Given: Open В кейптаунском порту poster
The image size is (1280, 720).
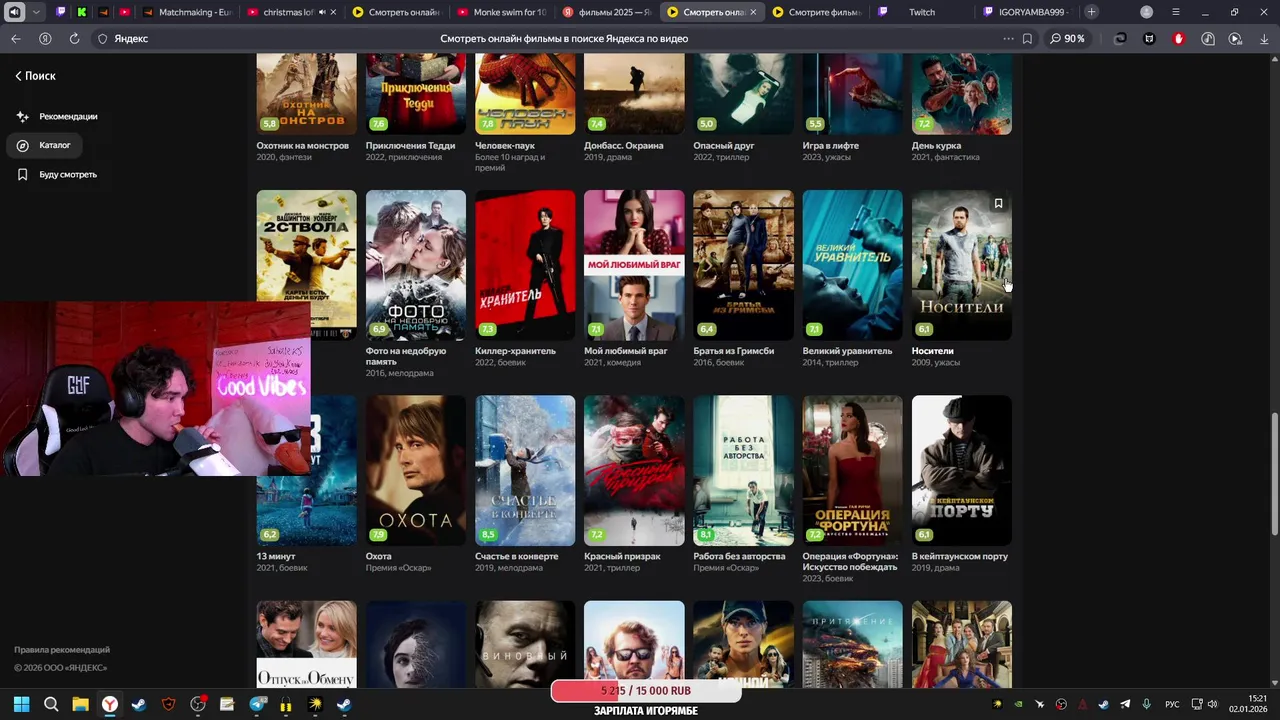Looking at the screenshot, I should 962,470.
